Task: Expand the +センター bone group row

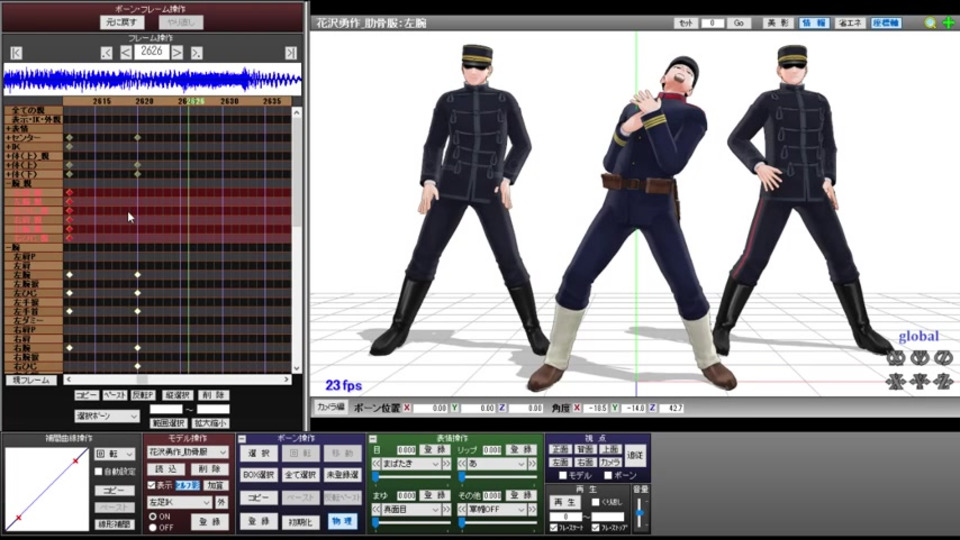Action: (x=8, y=137)
